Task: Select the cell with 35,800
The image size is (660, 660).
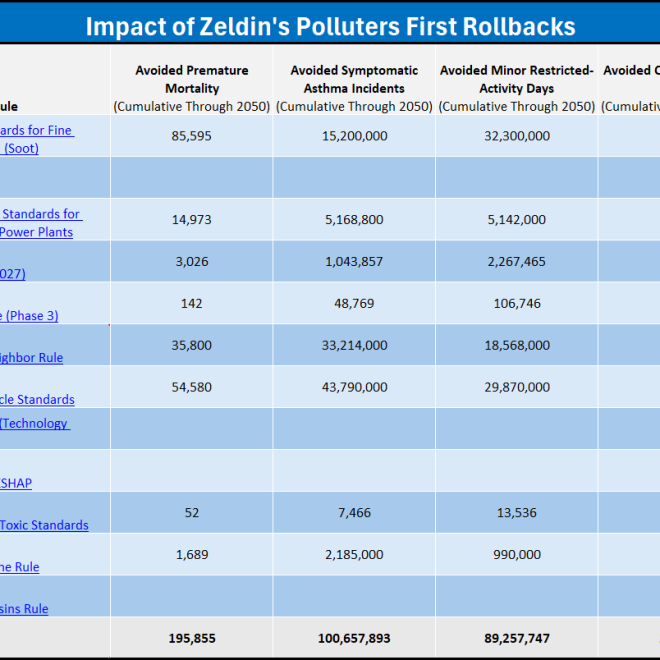Action: pos(192,345)
